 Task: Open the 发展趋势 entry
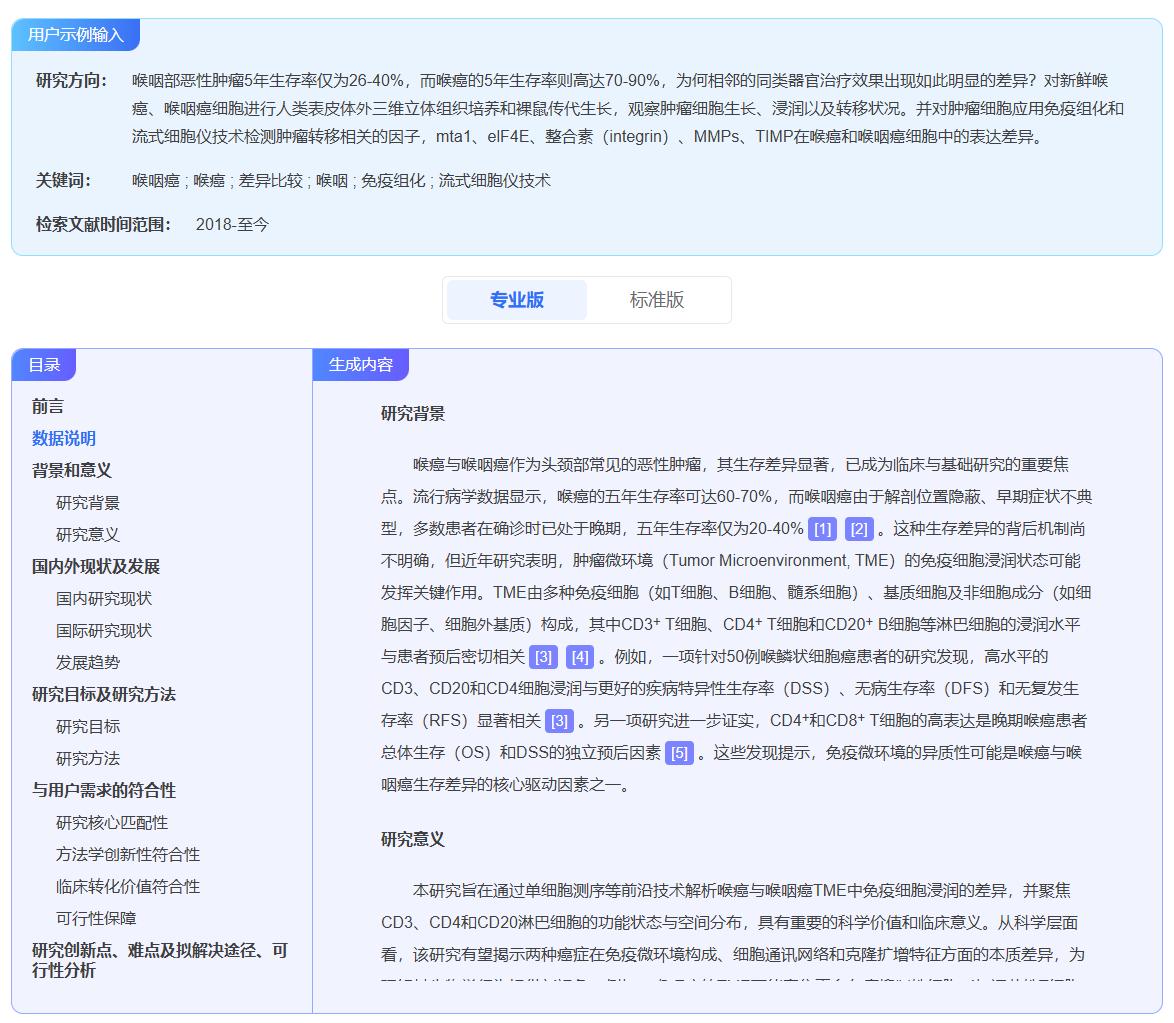[88, 662]
